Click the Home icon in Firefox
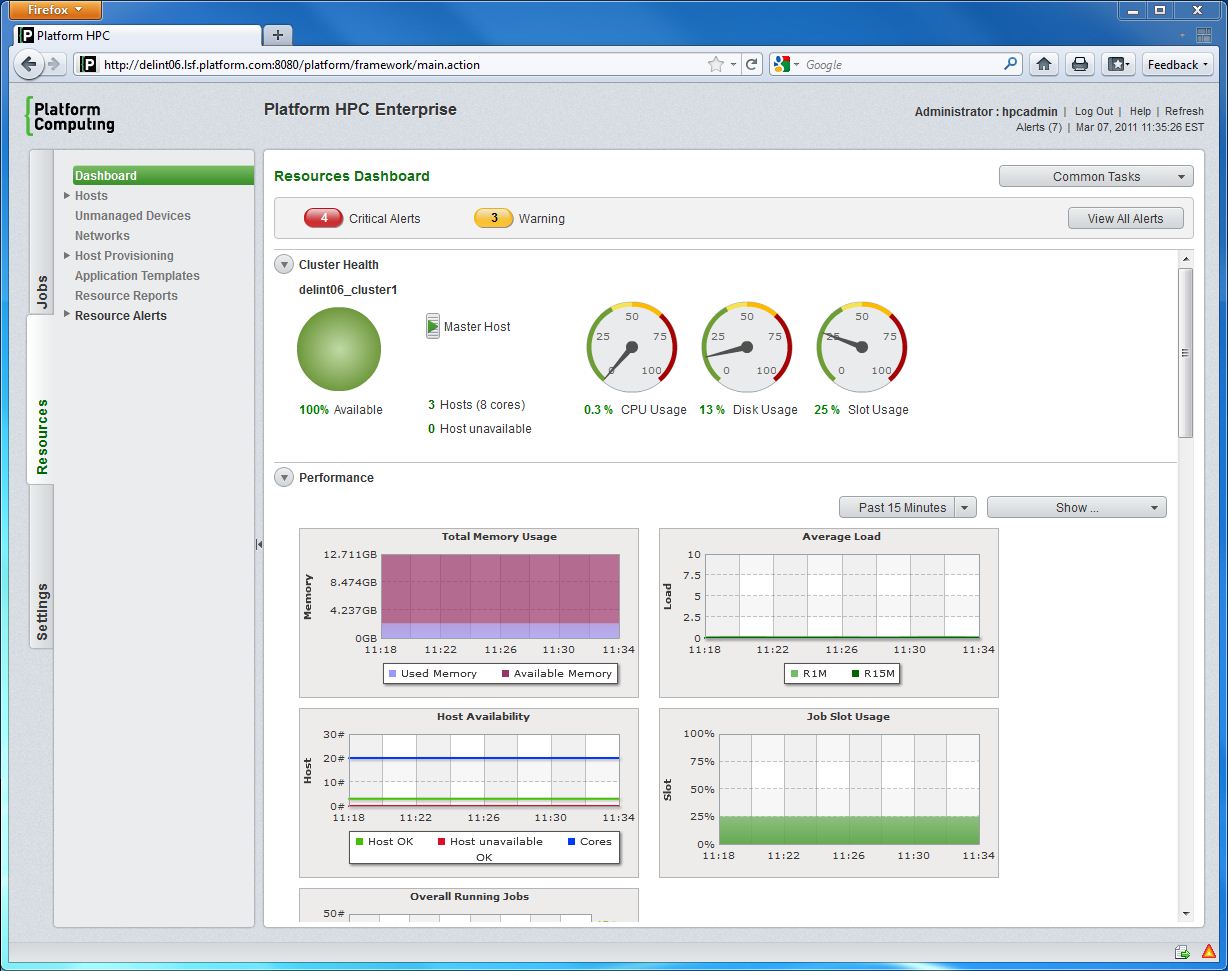Image resolution: width=1228 pixels, height=971 pixels. click(1044, 63)
